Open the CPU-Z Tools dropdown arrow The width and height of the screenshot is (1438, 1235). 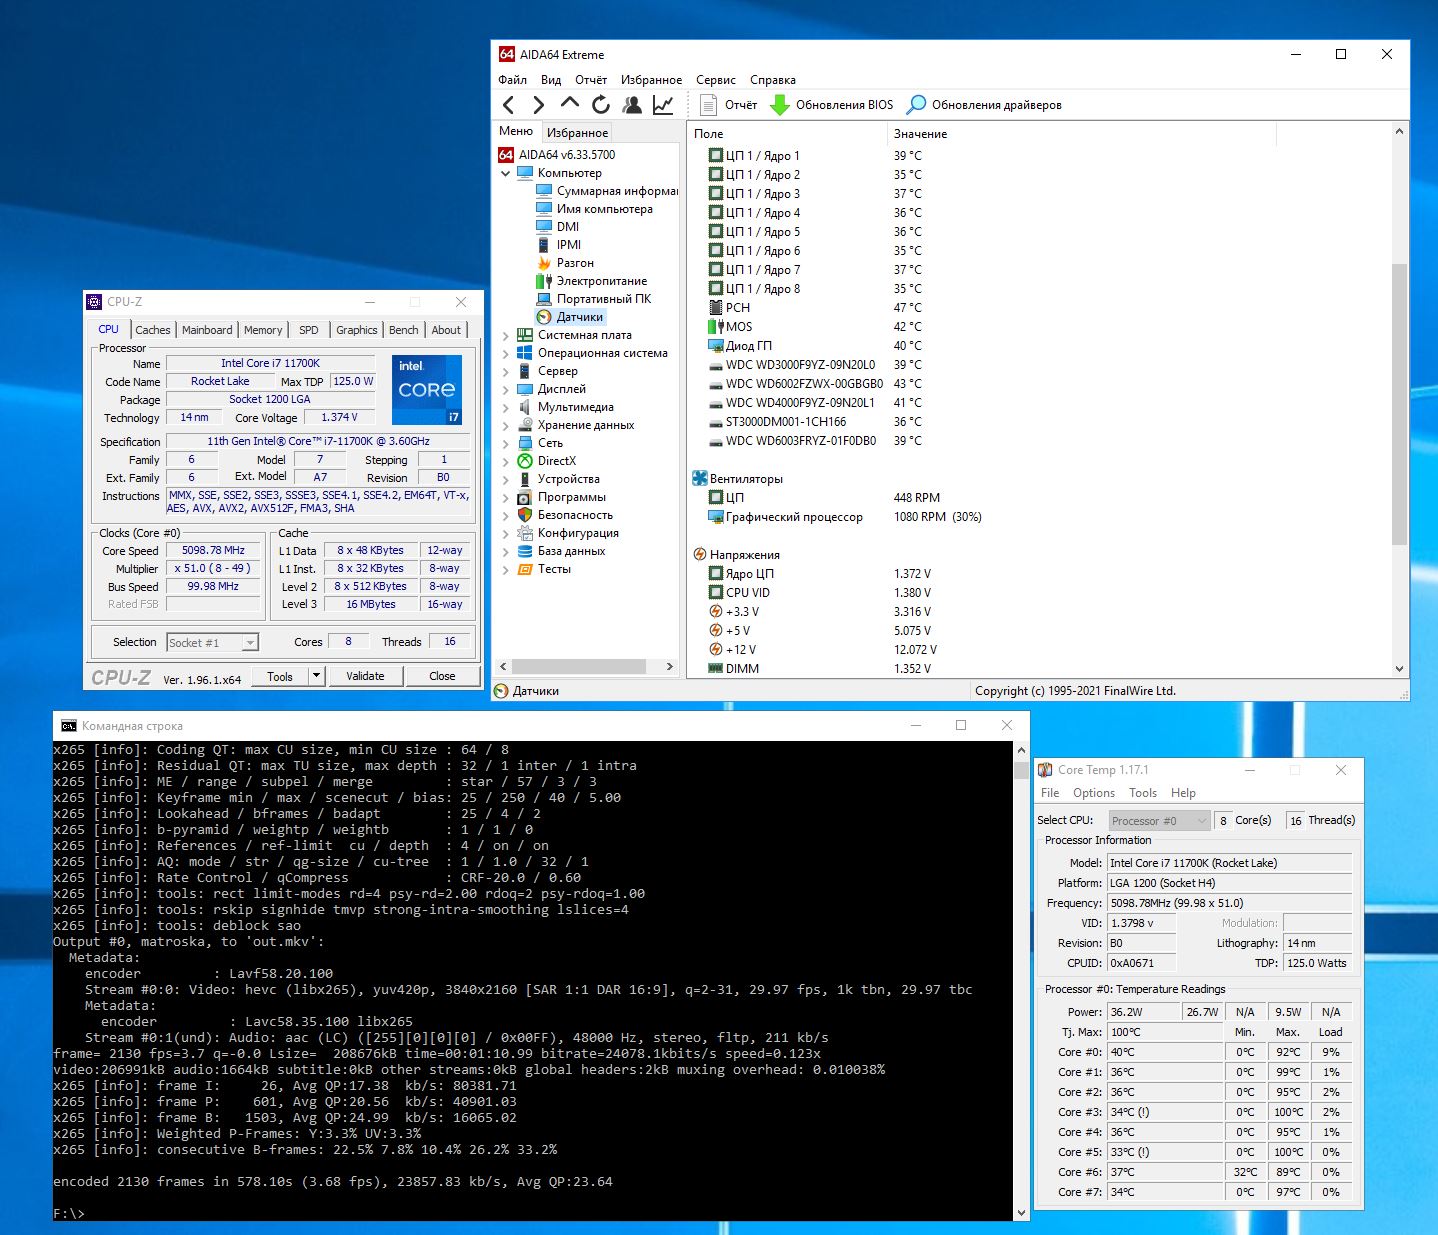coord(316,676)
